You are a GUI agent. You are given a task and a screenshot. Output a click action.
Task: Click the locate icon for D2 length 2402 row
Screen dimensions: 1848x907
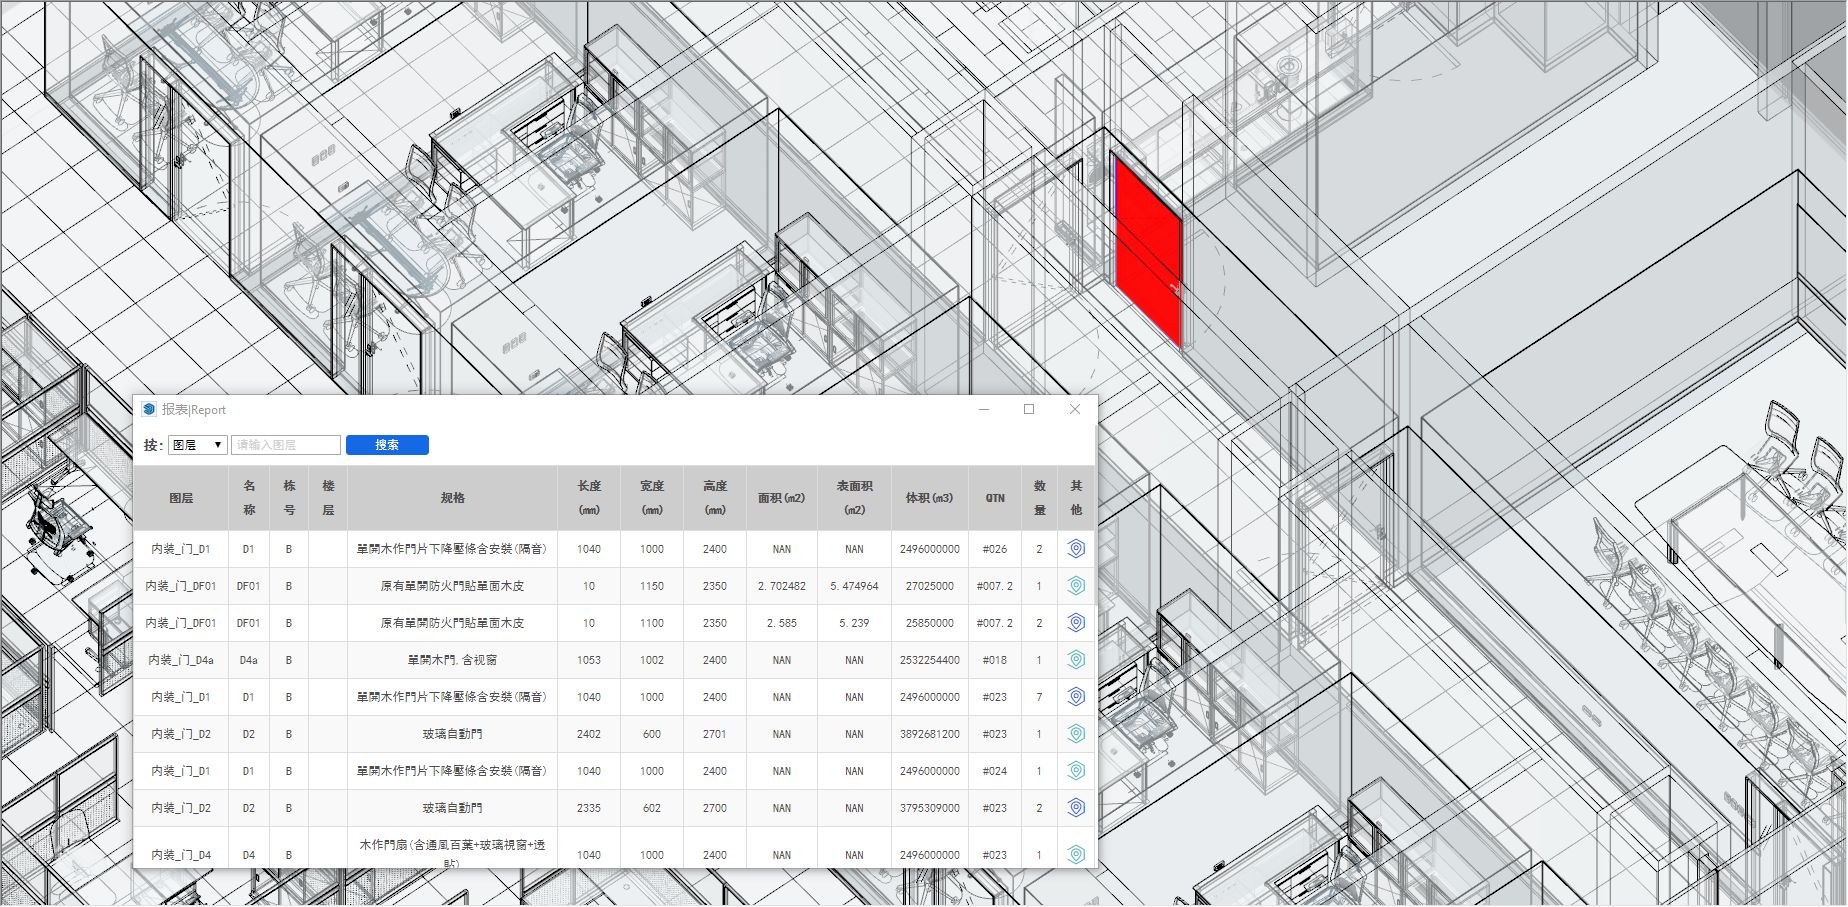(1076, 734)
